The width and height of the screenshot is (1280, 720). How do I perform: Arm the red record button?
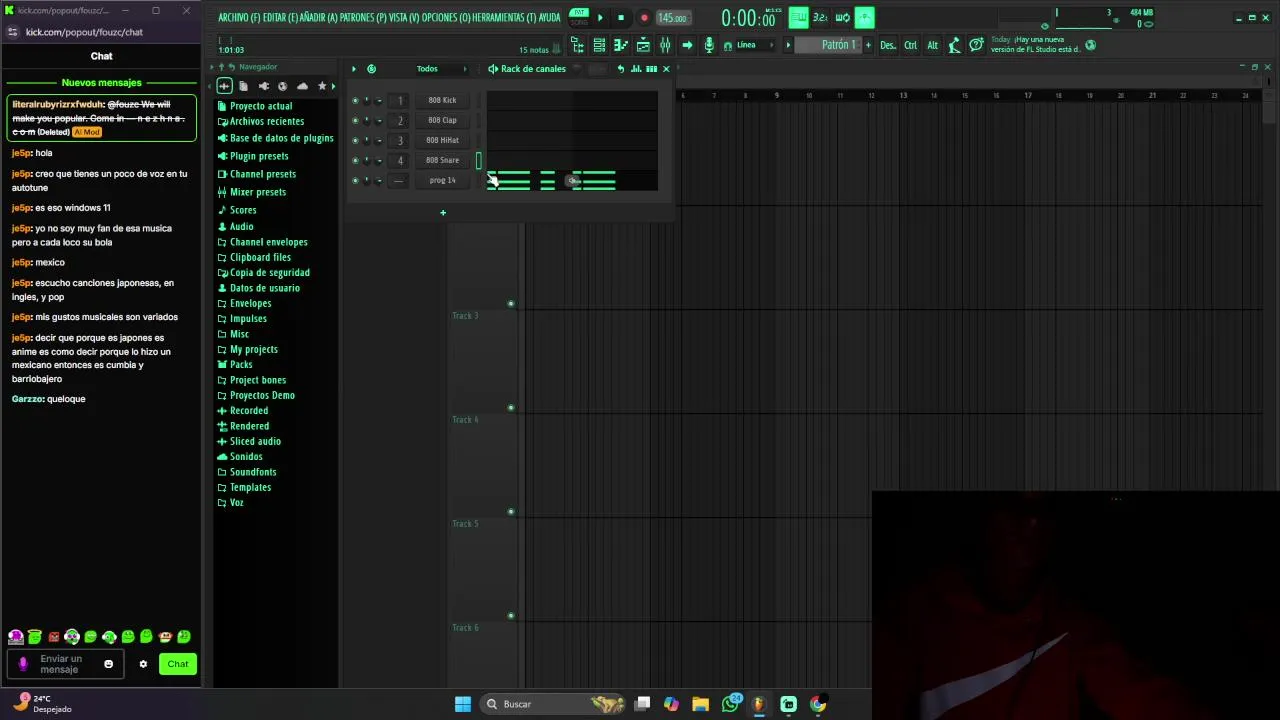[x=644, y=18]
